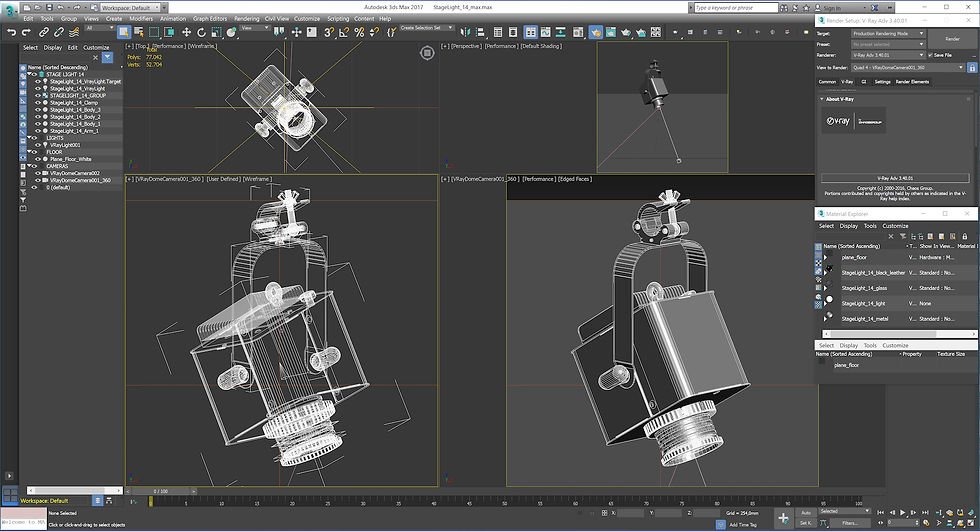Hide the StageLight_14_Clamp object
This screenshot has width=980, height=531.
pyautogui.click(x=38, y=103)
